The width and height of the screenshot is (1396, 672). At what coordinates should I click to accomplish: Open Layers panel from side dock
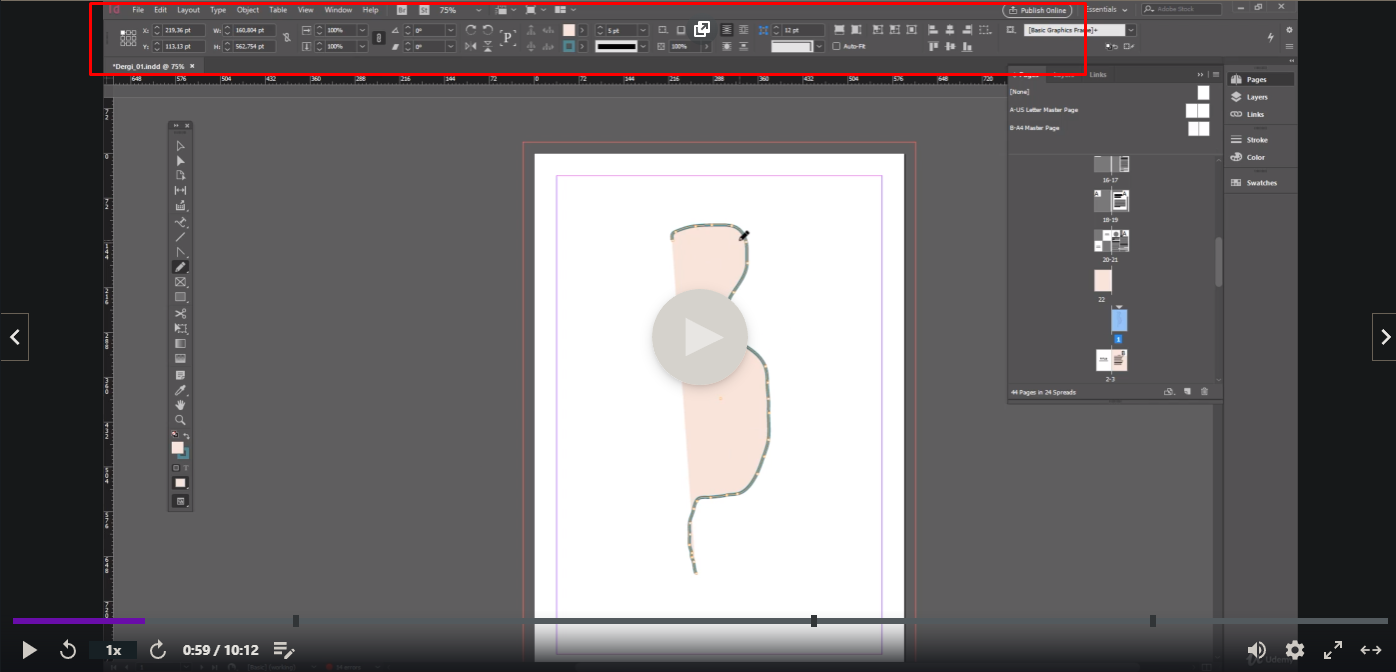click(x=1256, y=97)
